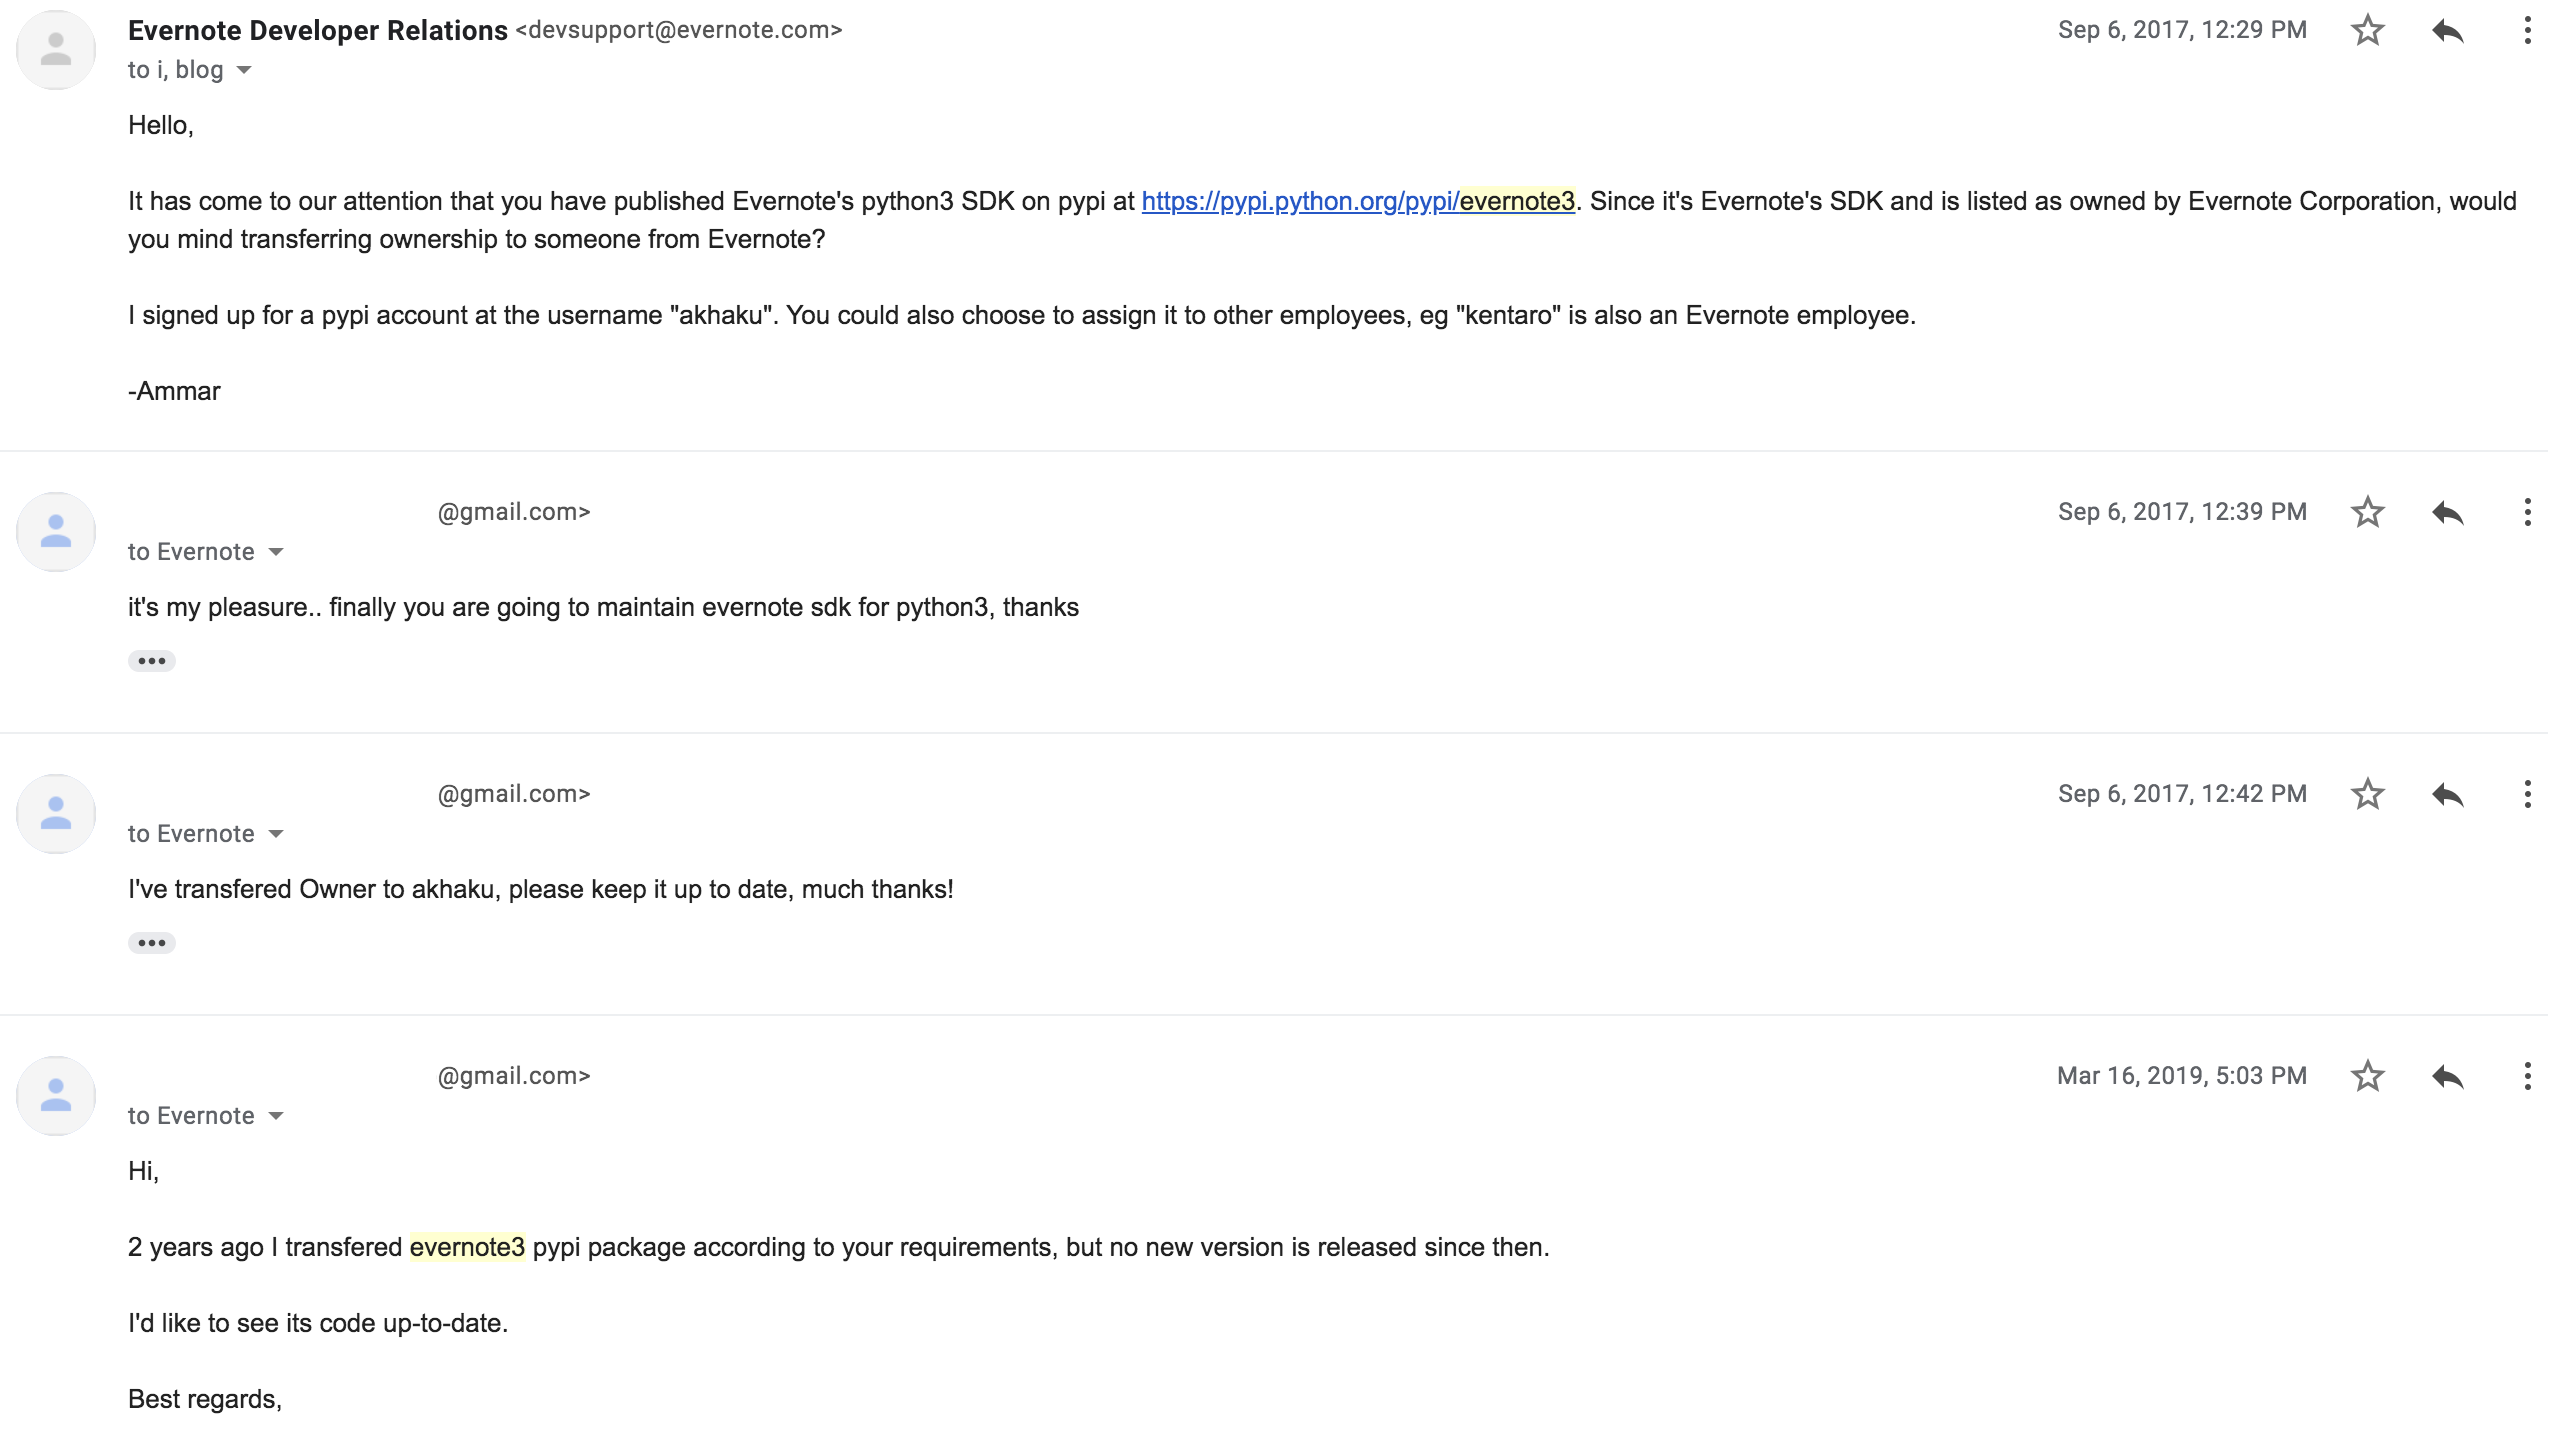
Task: Show recipient details for the Mar 16, 2019 message
Action: coord(276,1116)
